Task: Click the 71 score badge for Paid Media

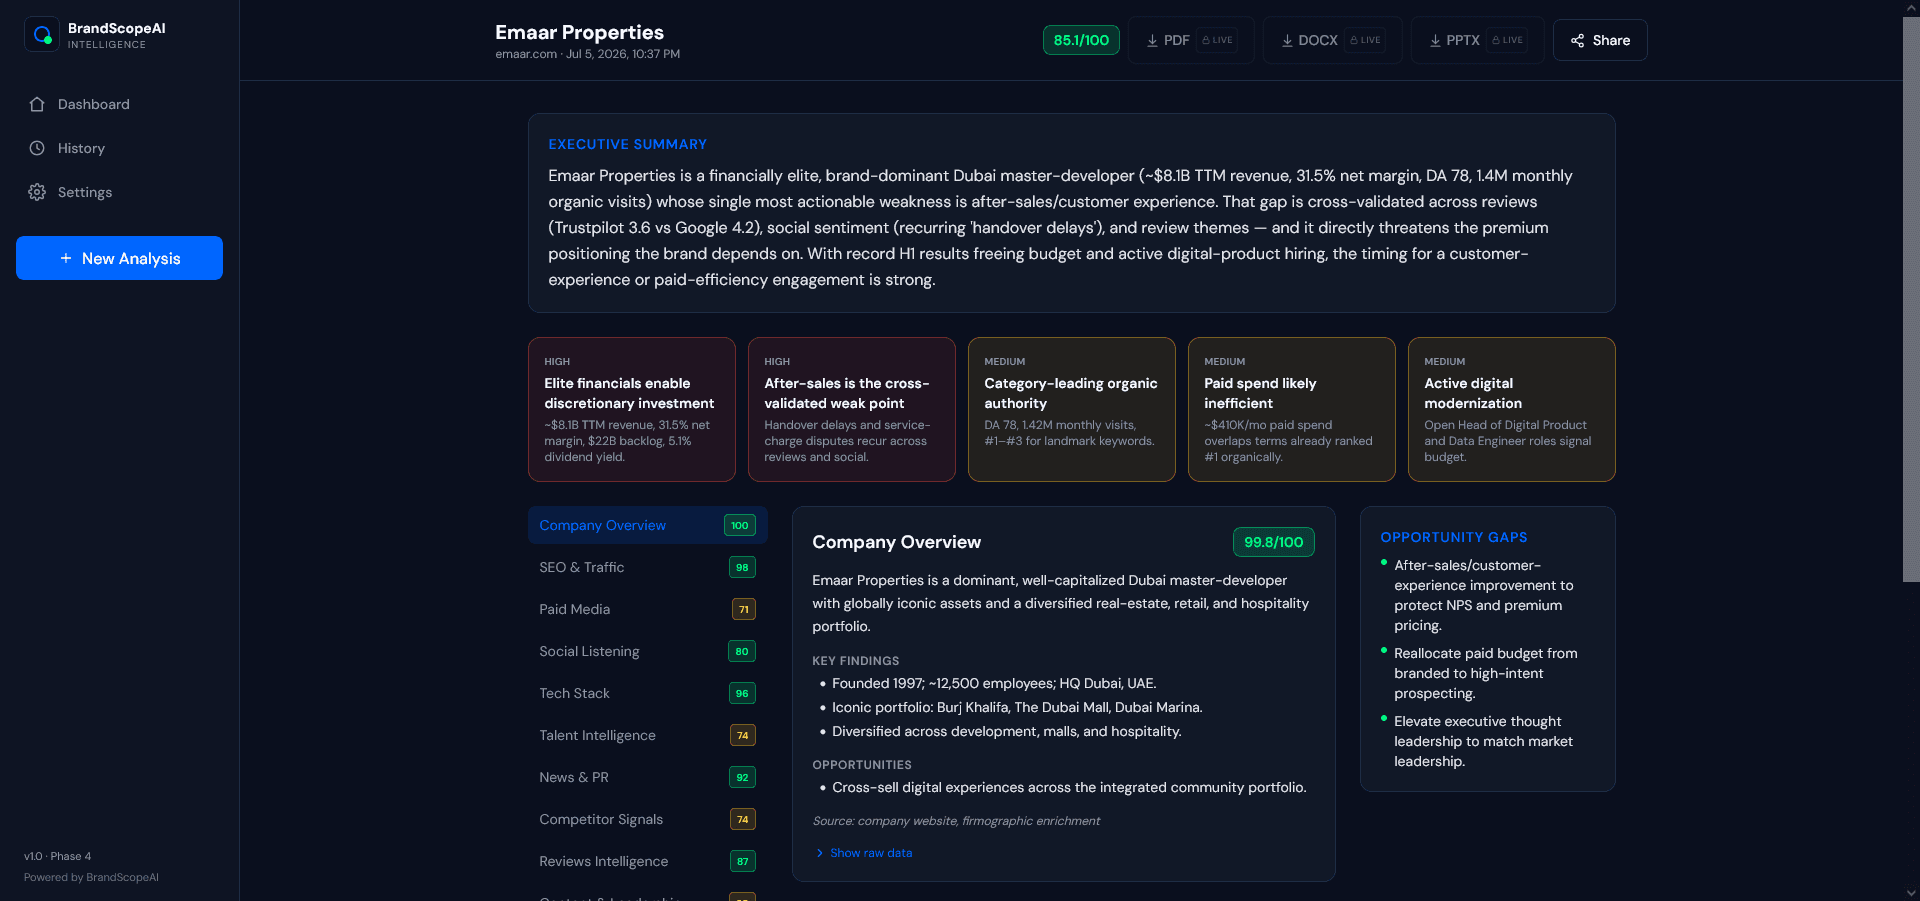Action: point(743,609)
